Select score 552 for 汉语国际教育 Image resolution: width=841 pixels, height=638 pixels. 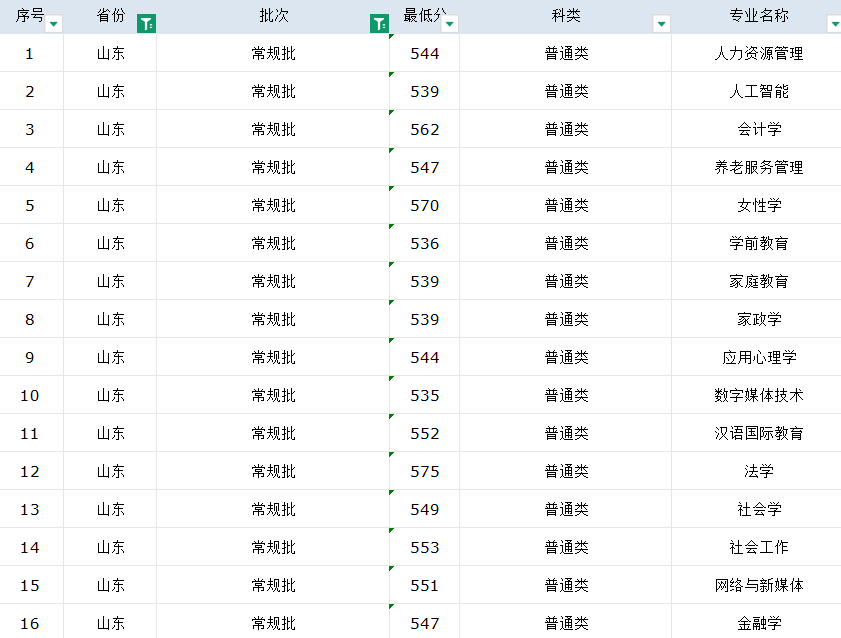(x=424, y=433)
